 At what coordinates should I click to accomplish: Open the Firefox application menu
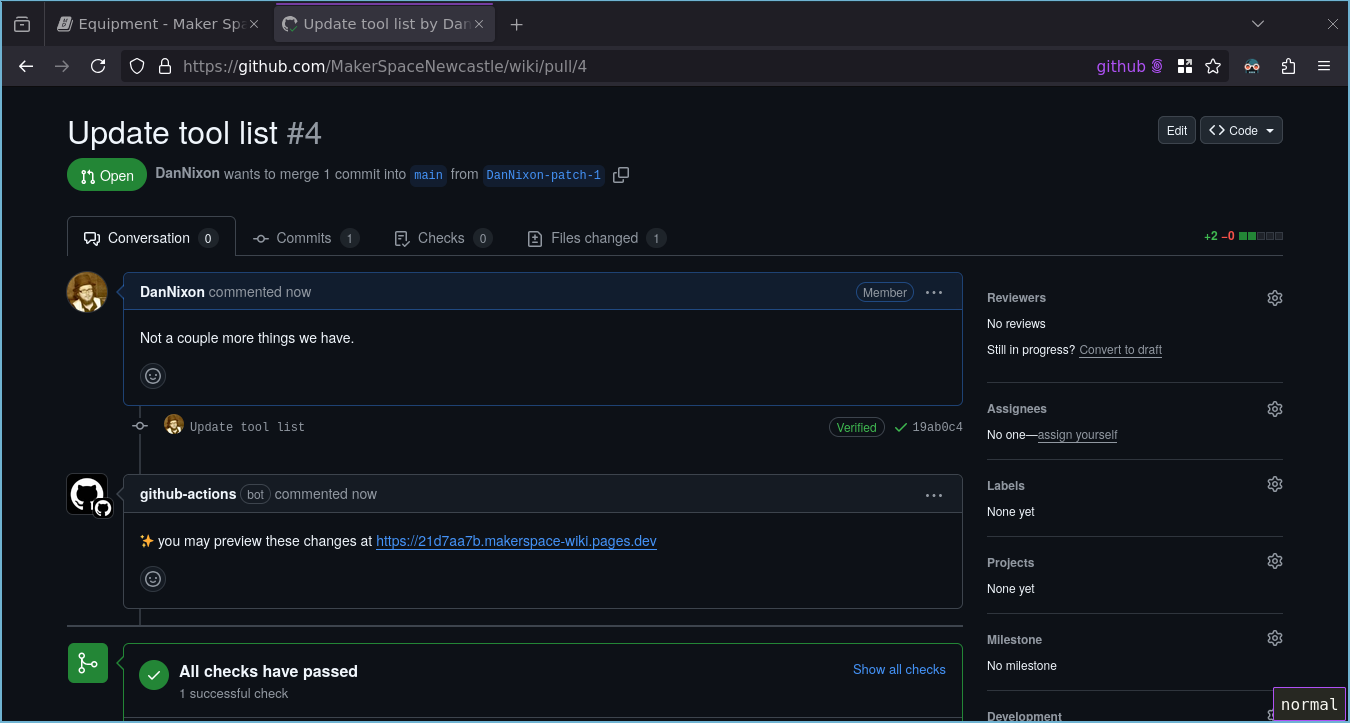[x=1324, y=66]
